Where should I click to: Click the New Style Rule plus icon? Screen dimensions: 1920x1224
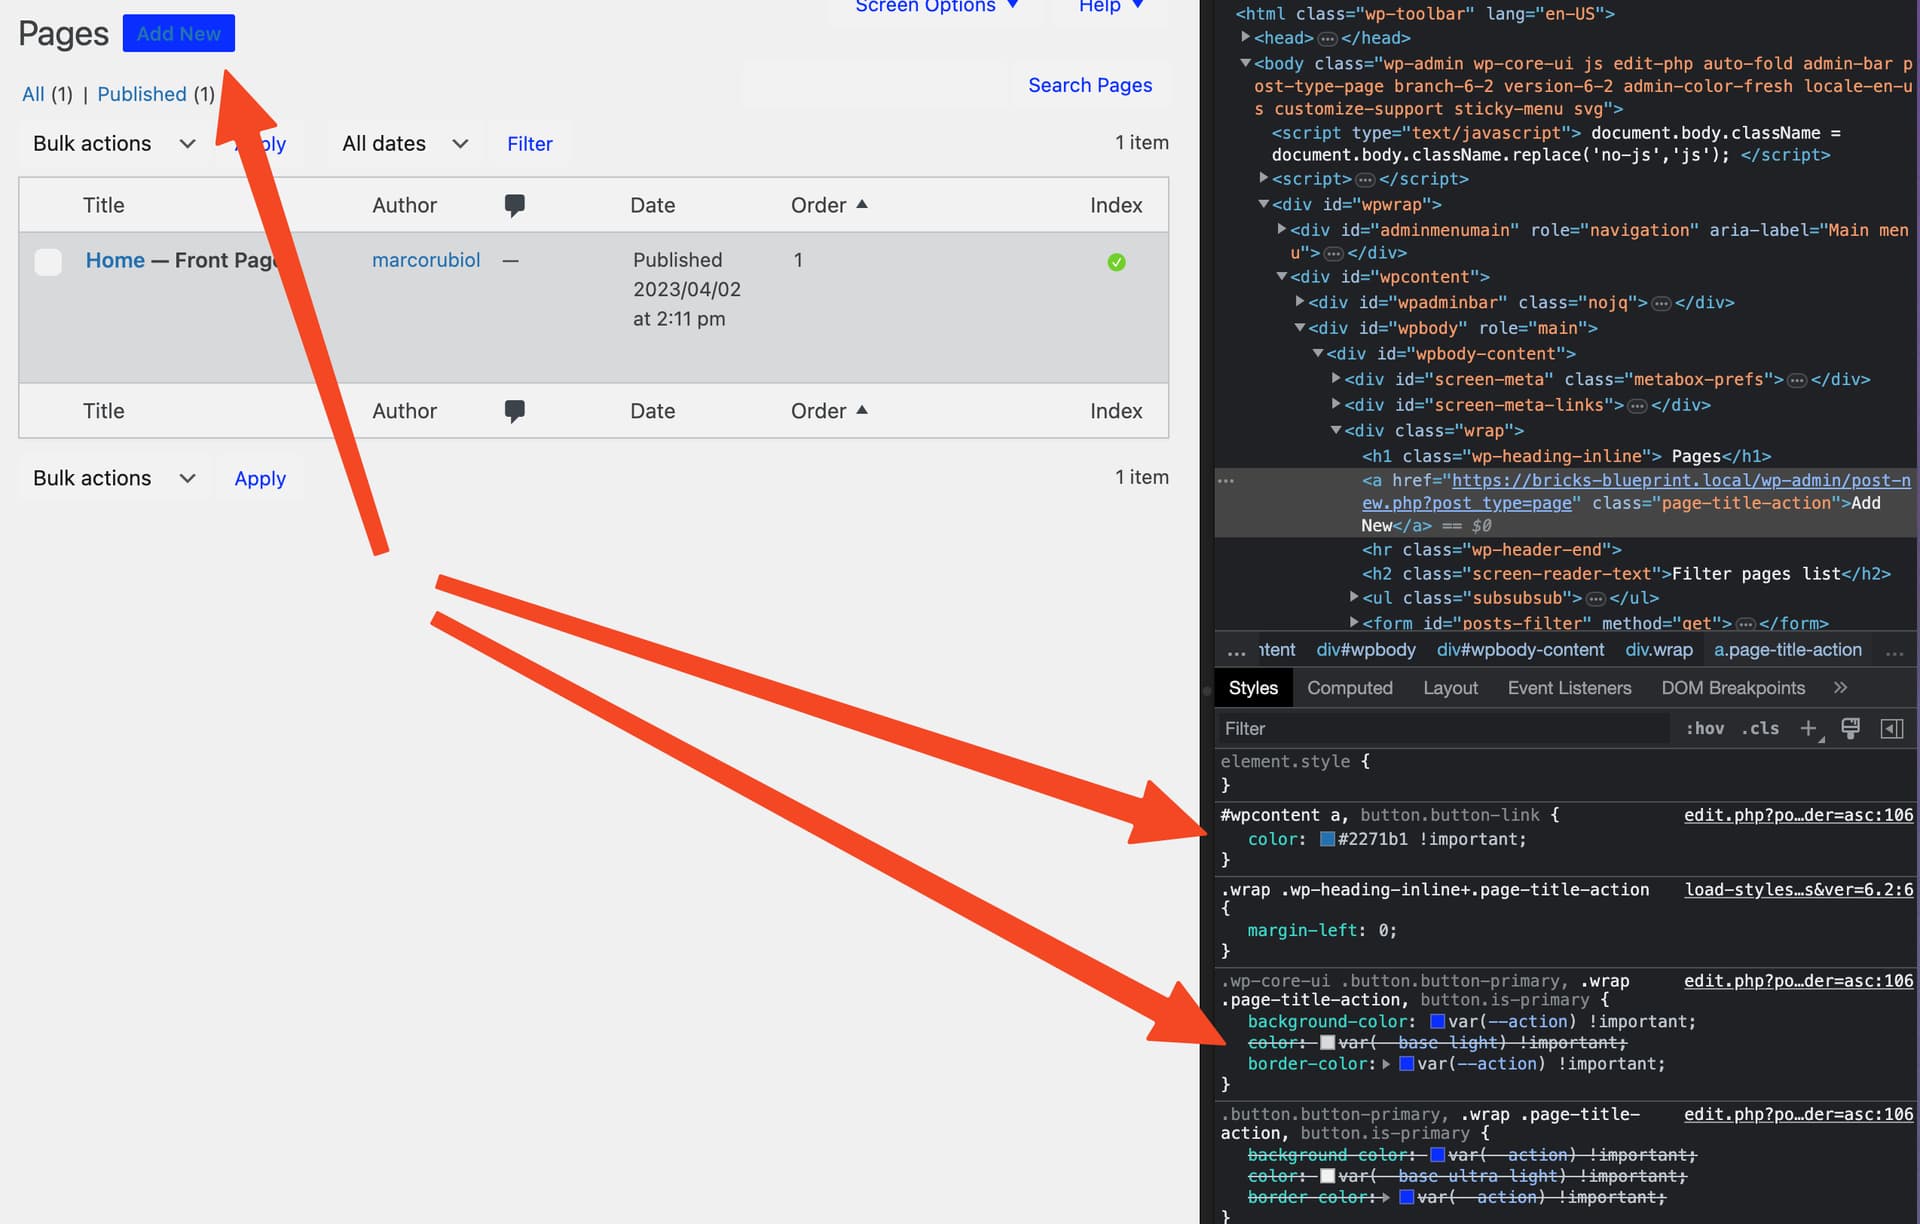coord(1809,729)
